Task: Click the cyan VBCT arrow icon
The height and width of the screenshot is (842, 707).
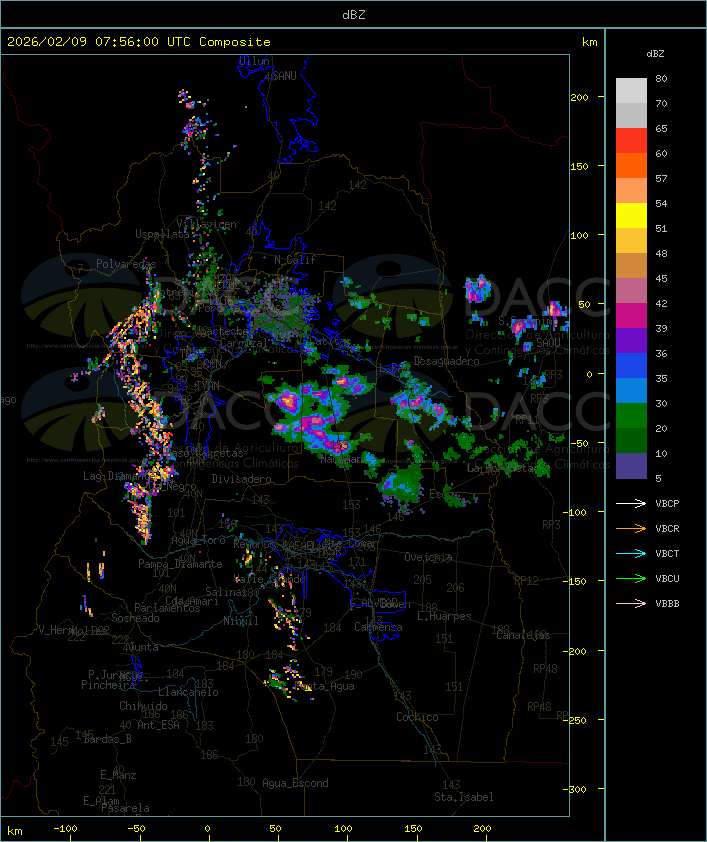Action: coord(631,553)
